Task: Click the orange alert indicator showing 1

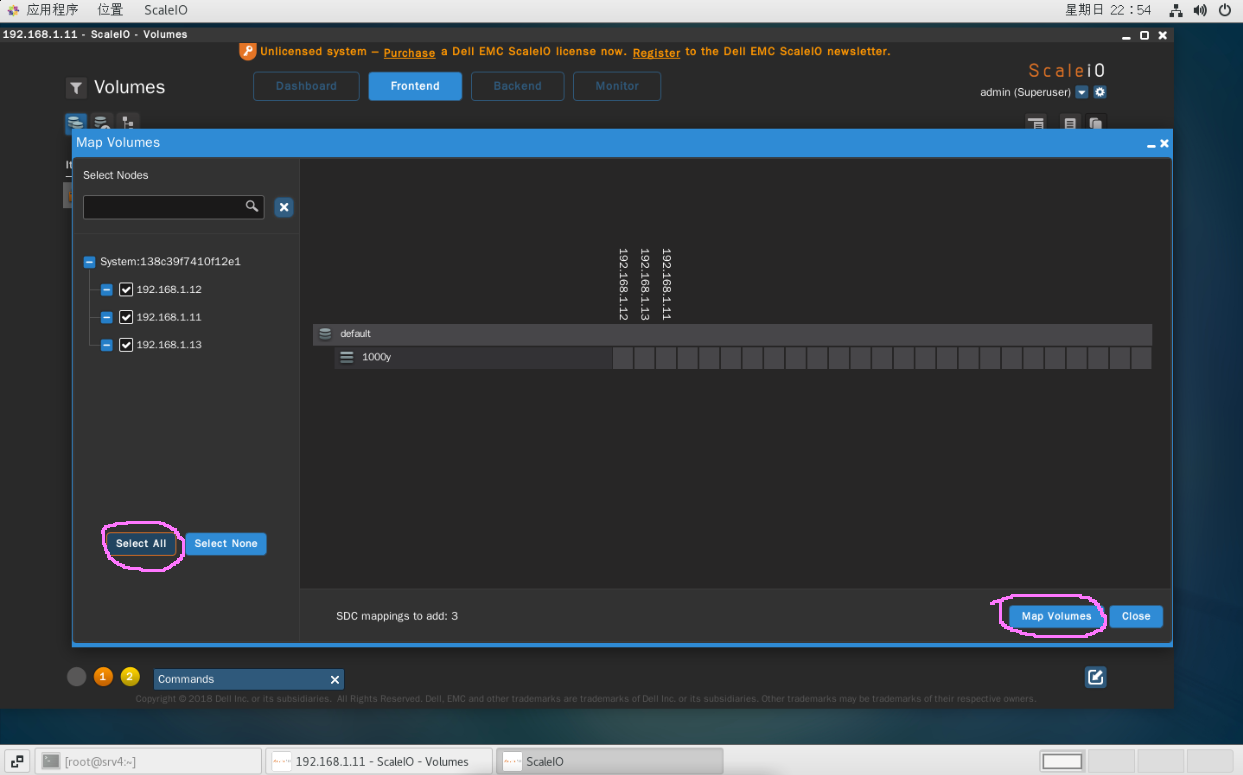Action: click(x=103, y=677)
